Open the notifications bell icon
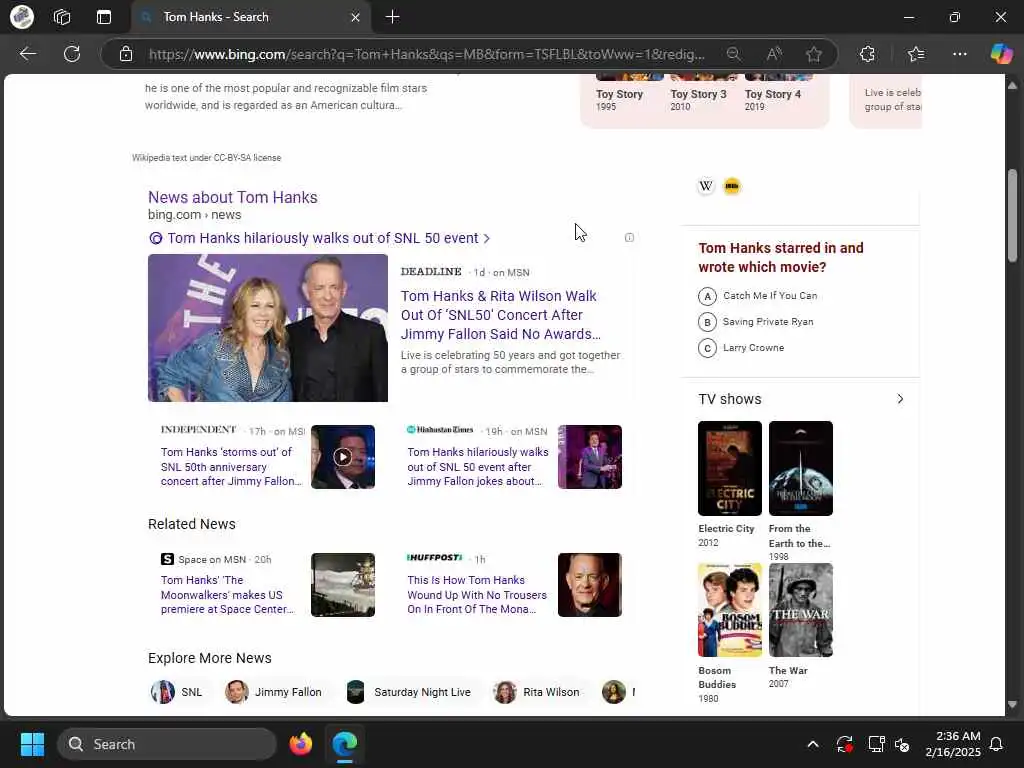This screenshot has height=768, width=1024. 996,744
